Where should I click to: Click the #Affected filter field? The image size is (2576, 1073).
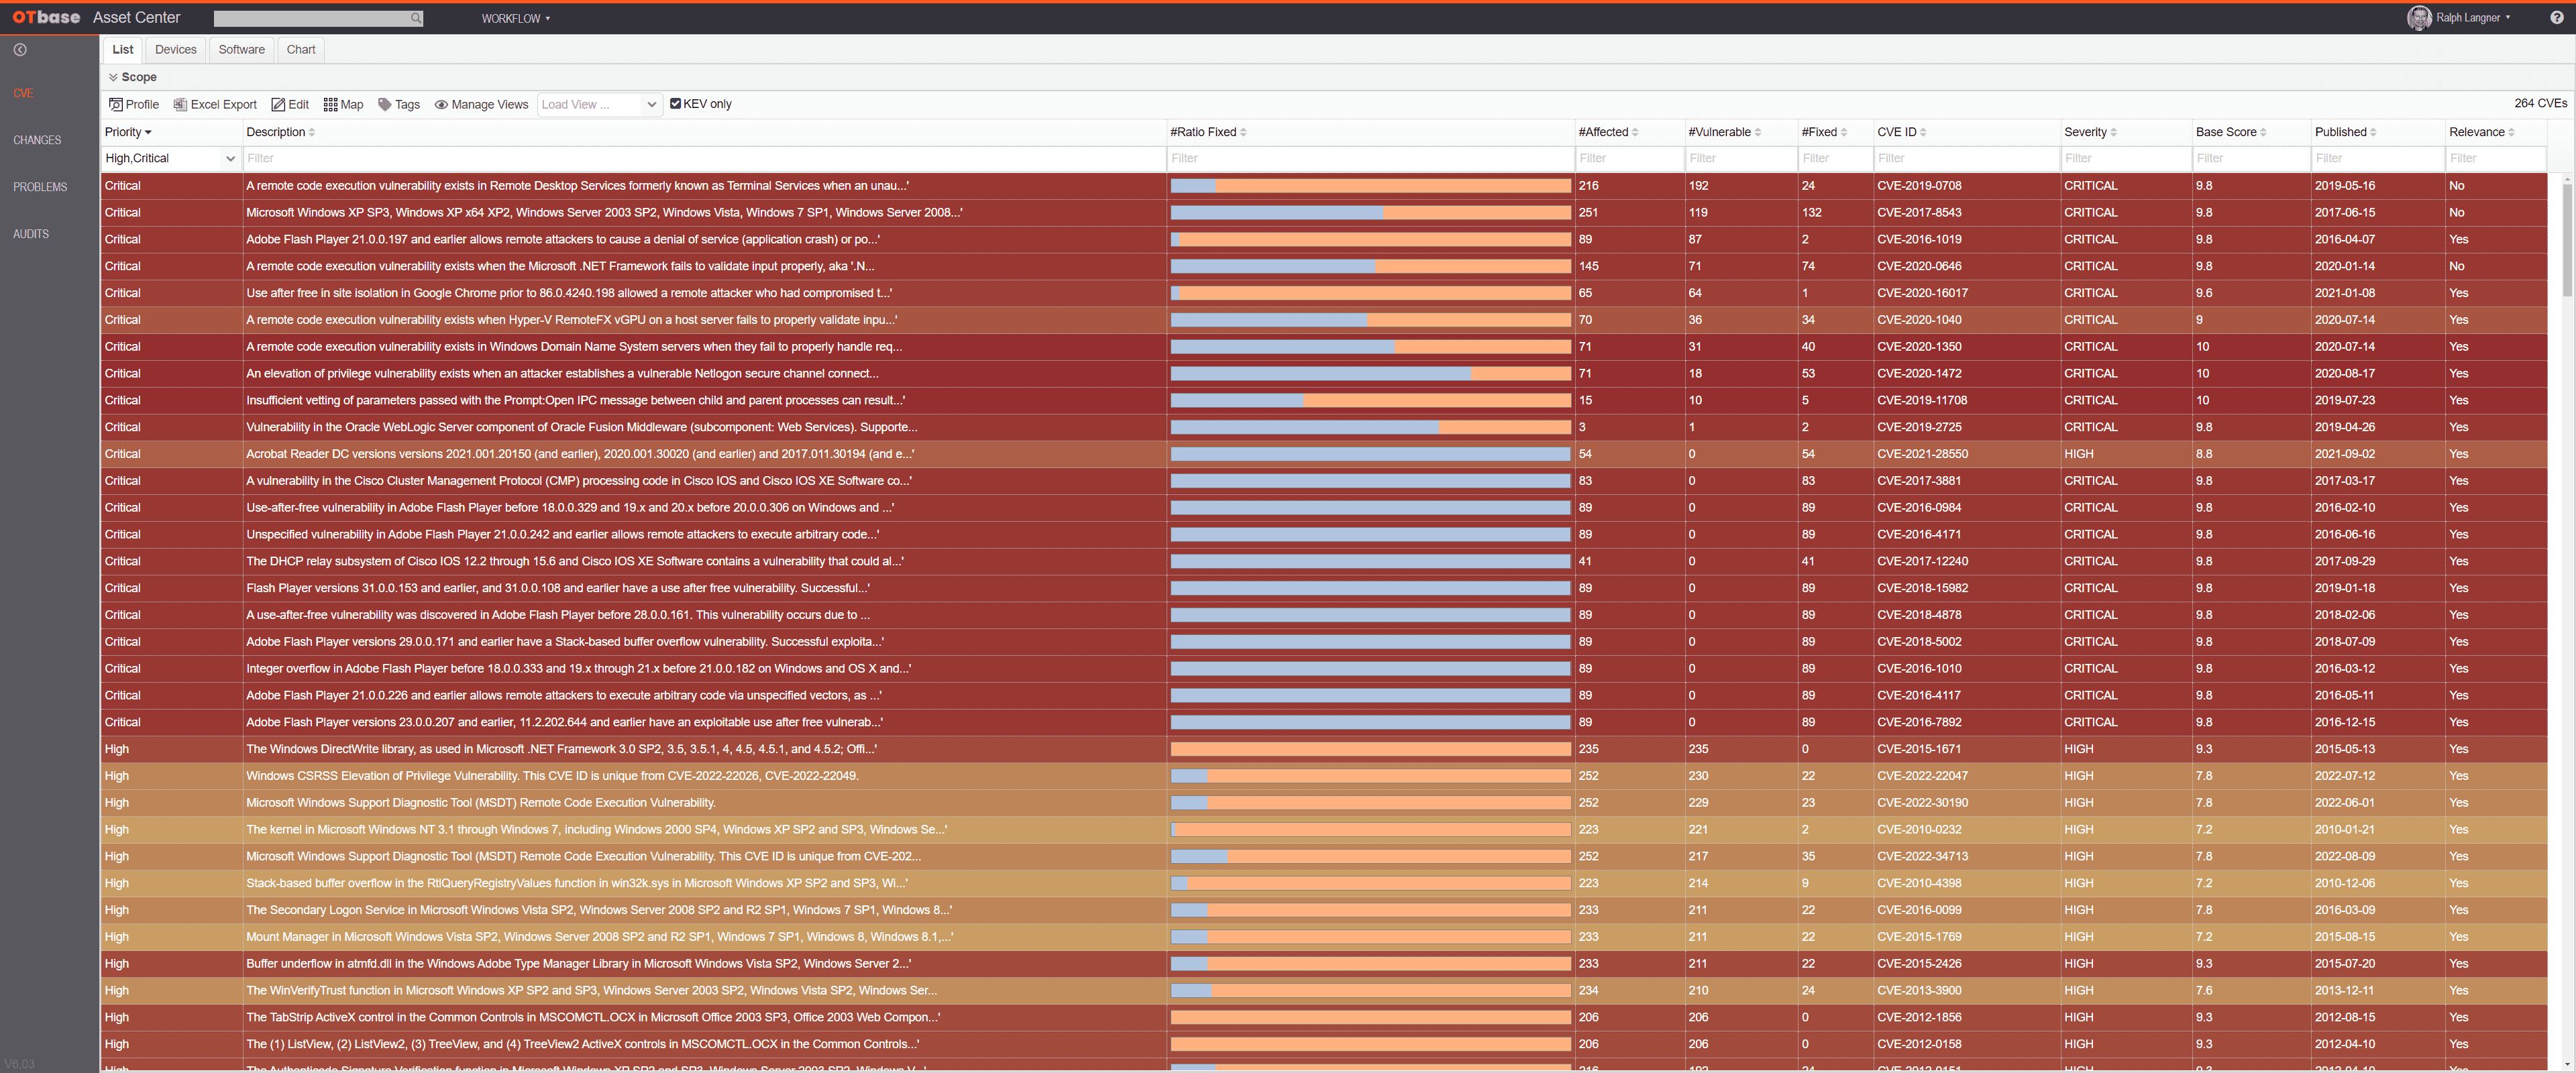pyautogui.click(x=1629, y=158)
